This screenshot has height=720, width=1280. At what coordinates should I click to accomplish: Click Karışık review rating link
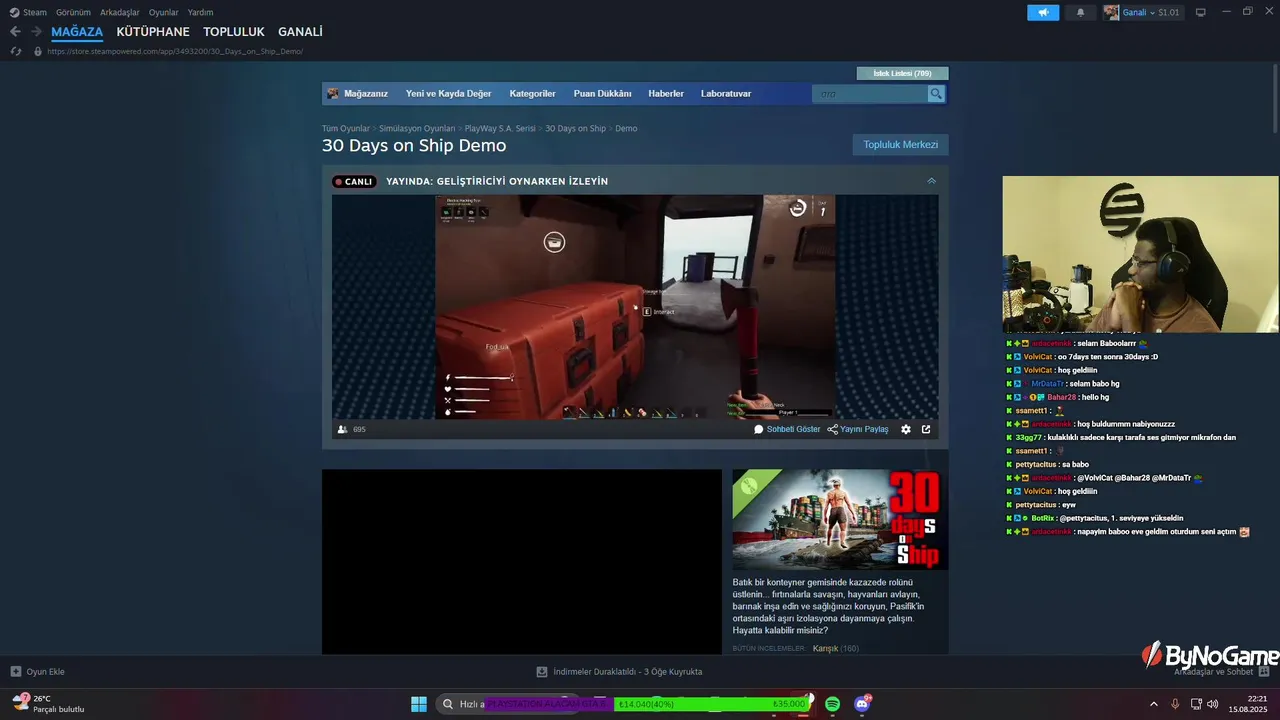(825, 649)
